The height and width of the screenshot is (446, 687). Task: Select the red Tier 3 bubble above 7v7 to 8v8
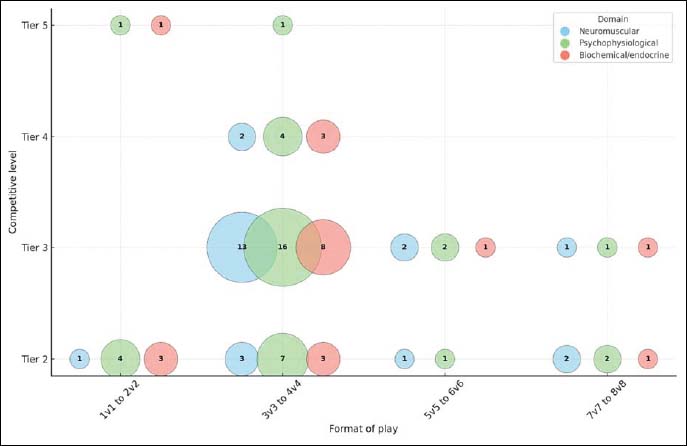pos(648,247)
